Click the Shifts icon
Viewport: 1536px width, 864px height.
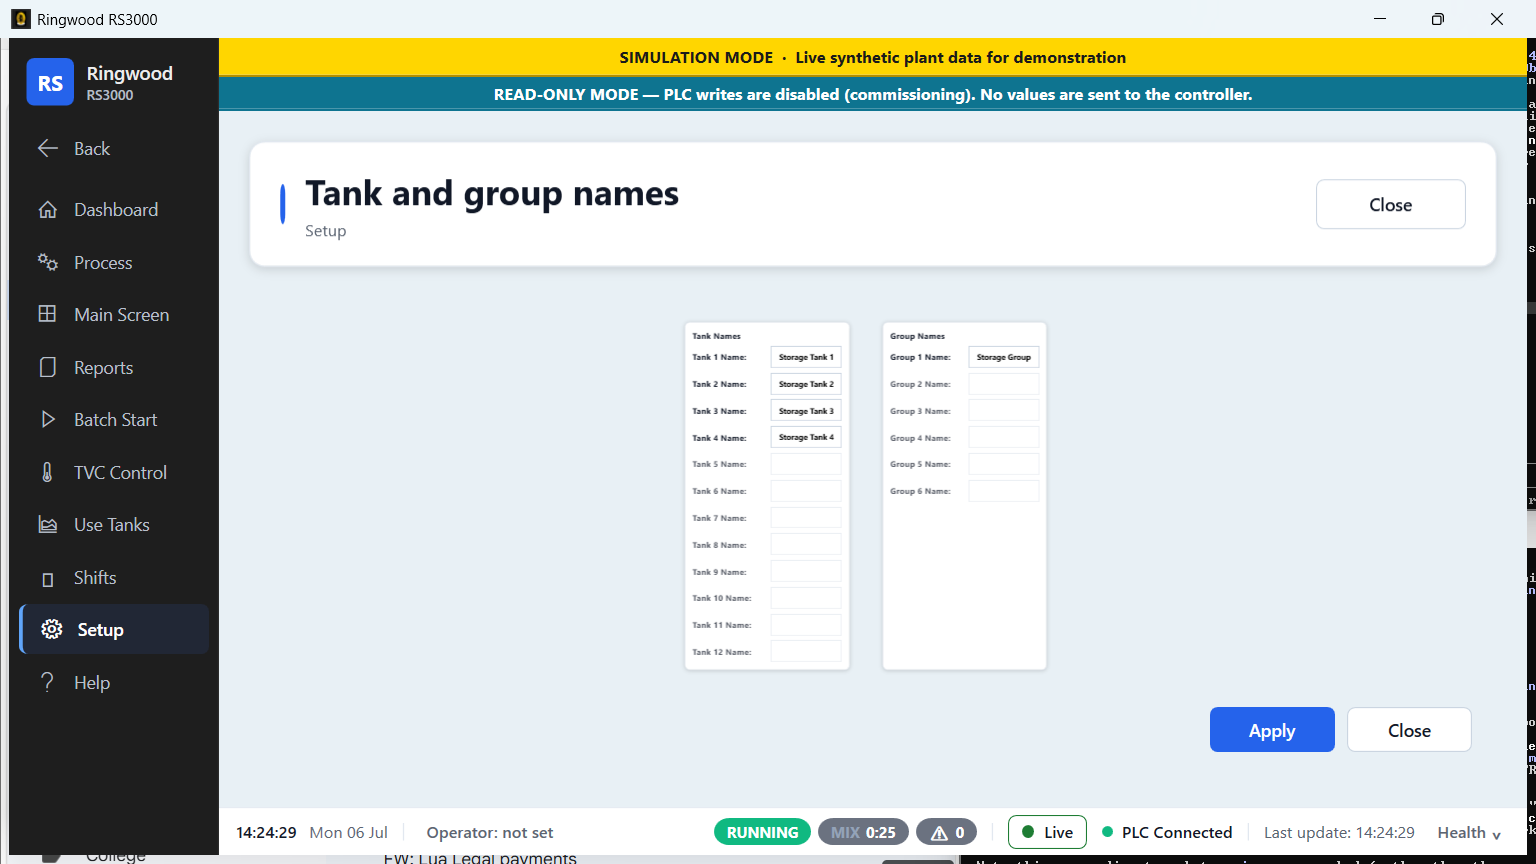coord(47,579)
